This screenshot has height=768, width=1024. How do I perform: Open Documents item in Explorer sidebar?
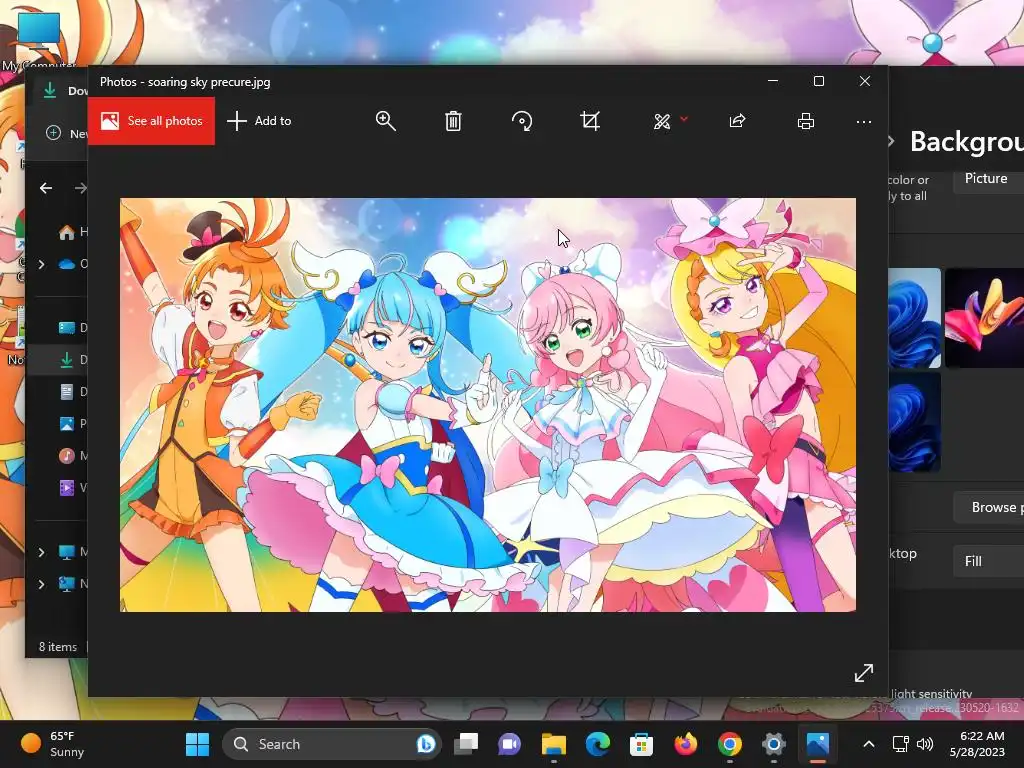click(67, 392)
